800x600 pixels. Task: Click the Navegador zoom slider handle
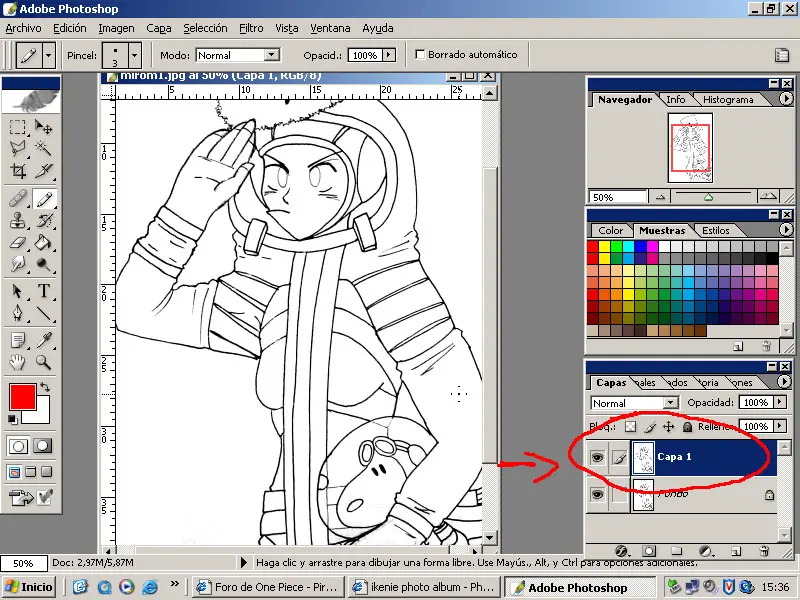[708, 197]
